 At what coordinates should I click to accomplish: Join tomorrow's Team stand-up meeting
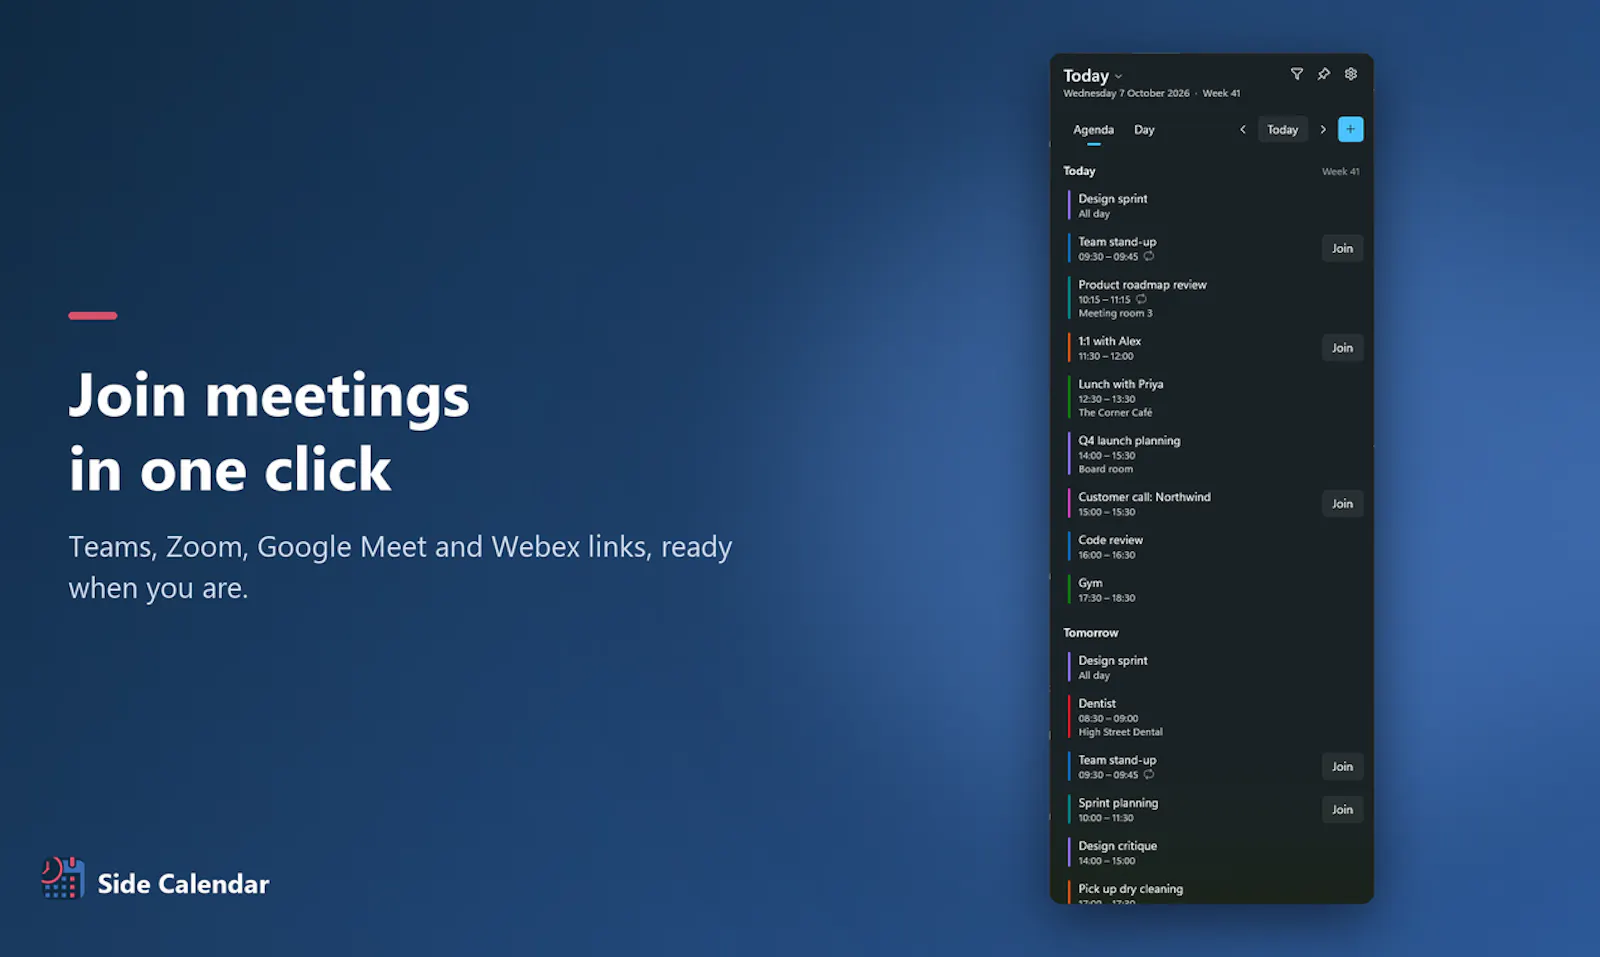[x=1342, y=767]
